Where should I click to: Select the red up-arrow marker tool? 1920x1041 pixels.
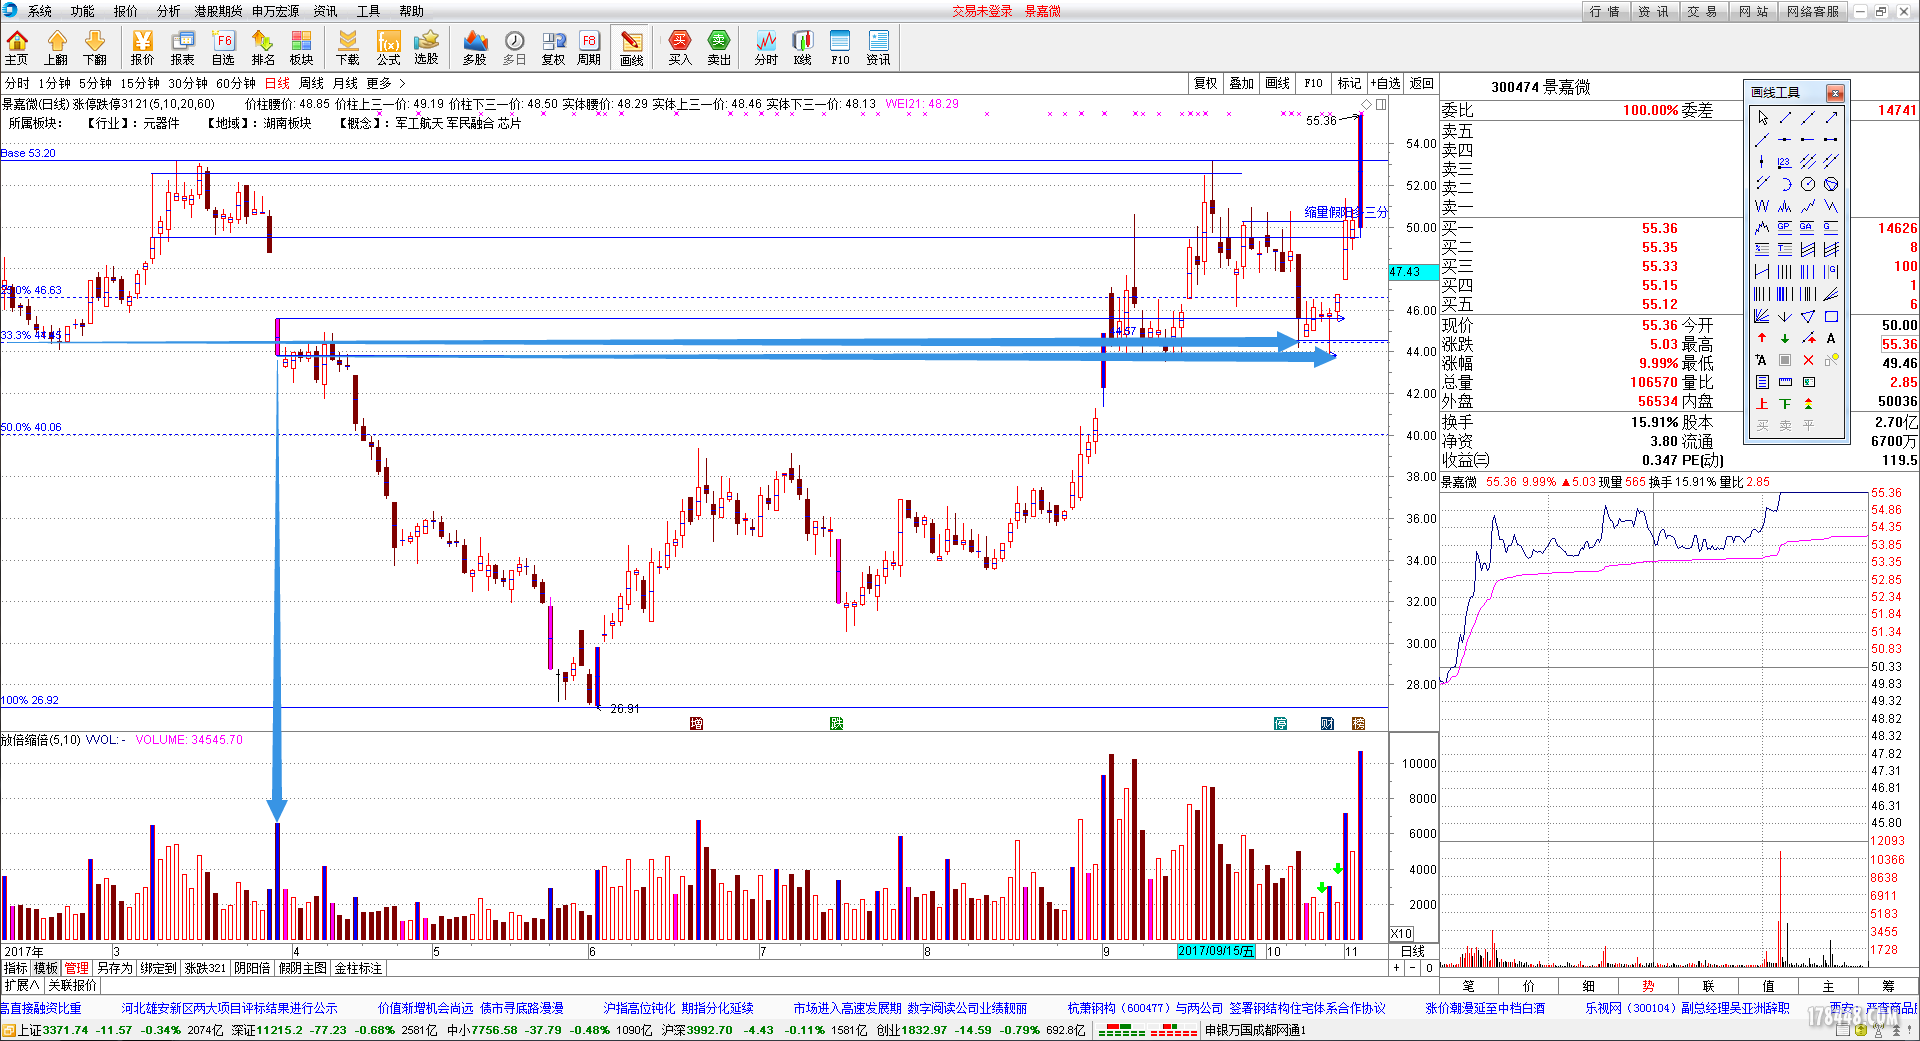(x=1762, y=338)
